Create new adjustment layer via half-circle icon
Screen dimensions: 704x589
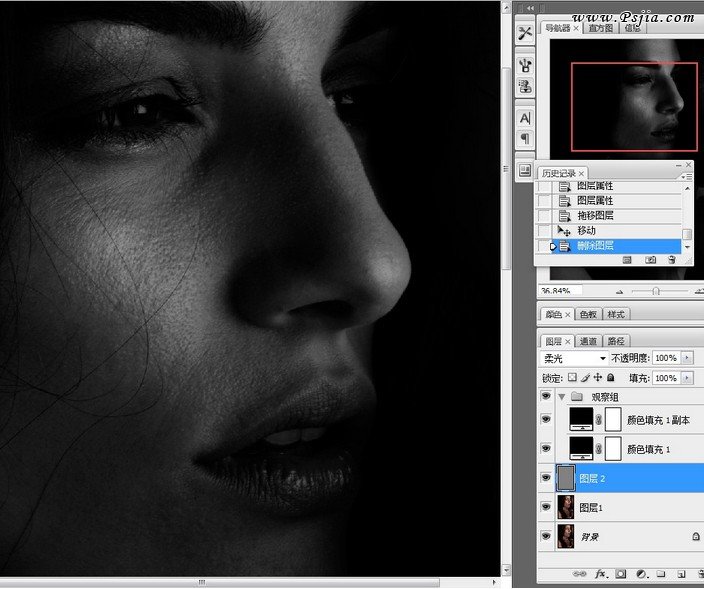(x=640, y=575)
